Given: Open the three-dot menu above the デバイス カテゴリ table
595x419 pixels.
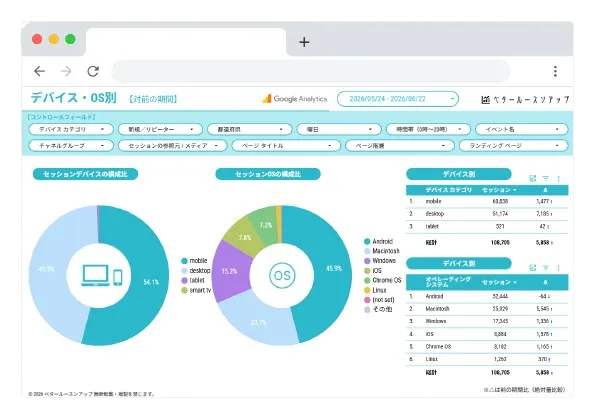Looking at the screenshot, I should point(559,178).
